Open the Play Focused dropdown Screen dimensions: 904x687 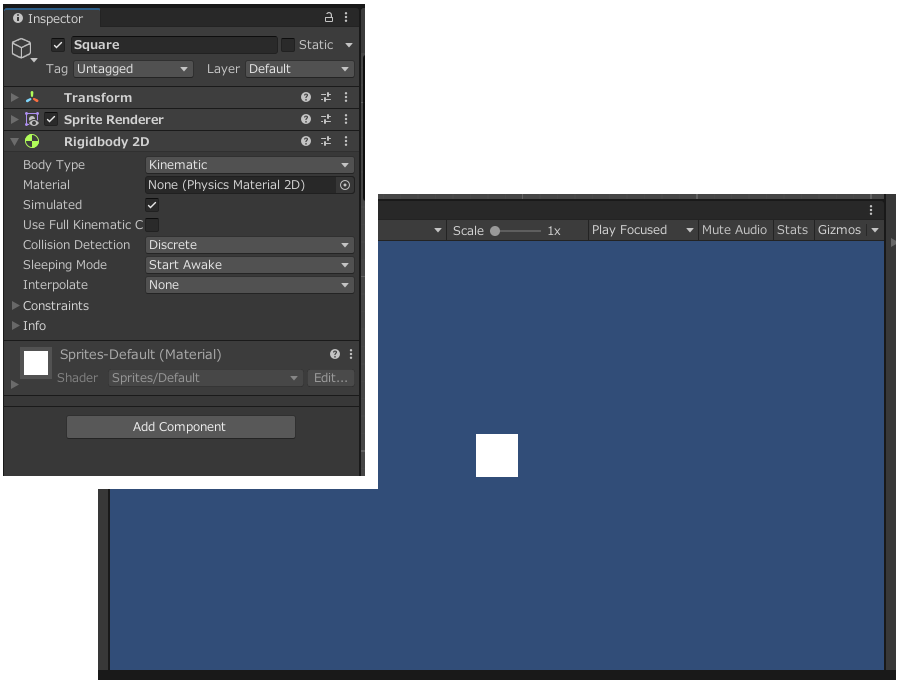pyautogui.click(x=643, y=230)
